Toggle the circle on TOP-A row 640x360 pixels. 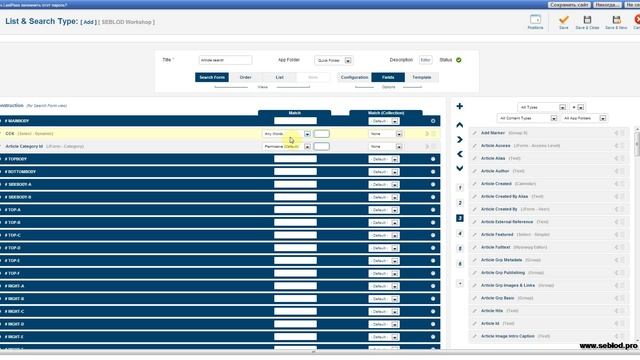coord(433,210)
